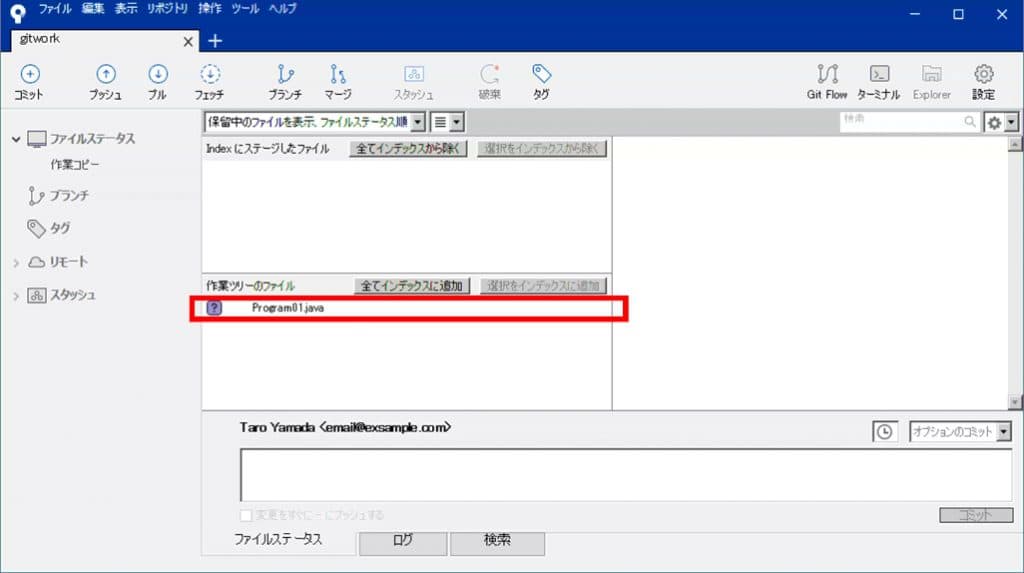
Task: Open the ヘルプ menu
Action: pos(283,8)
